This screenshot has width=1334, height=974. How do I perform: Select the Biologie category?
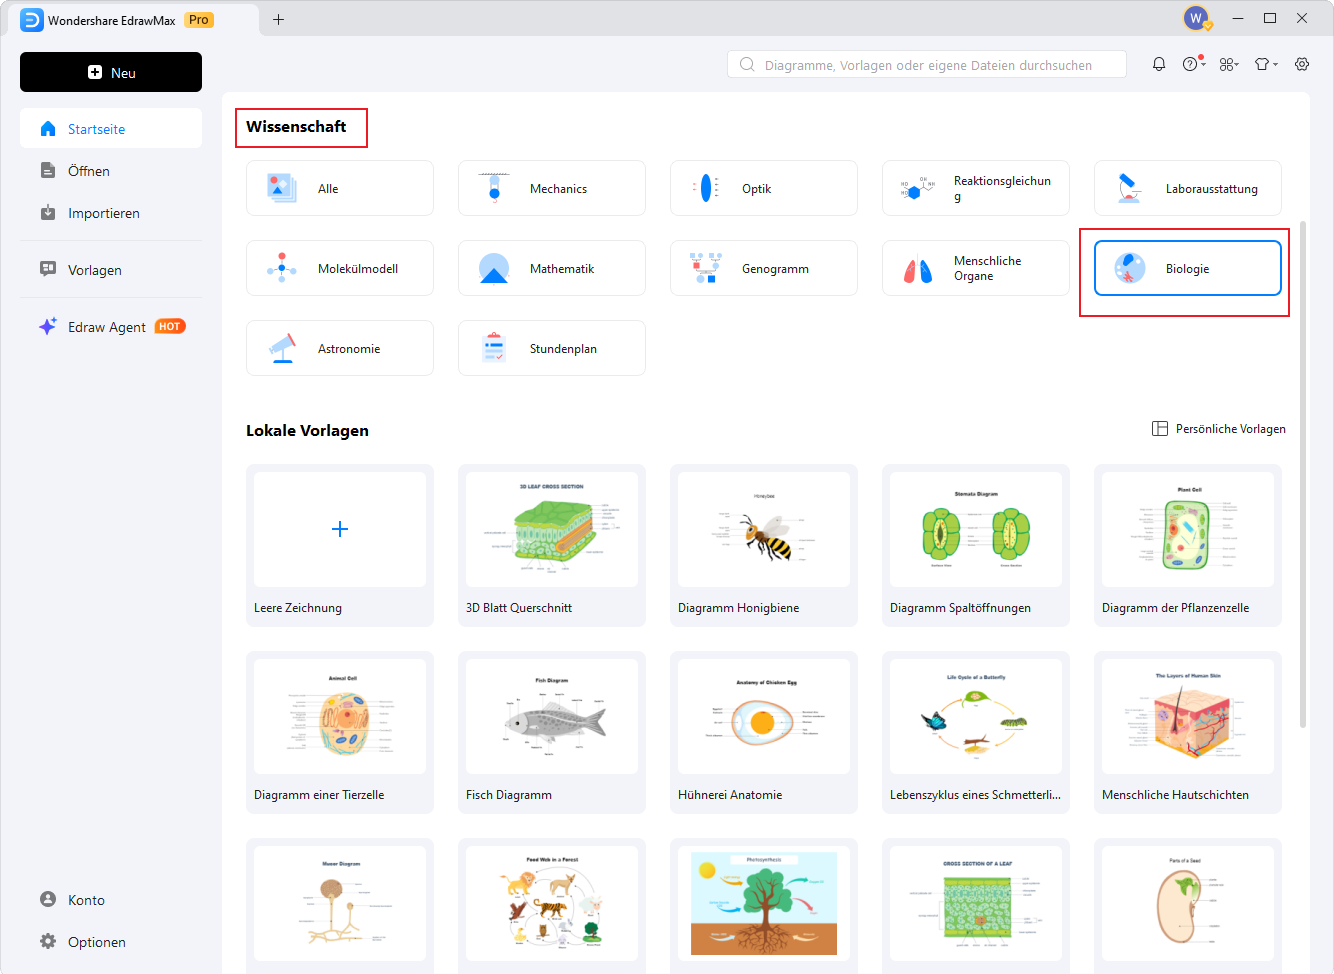pyautogui.click(x=1187, y=268)
